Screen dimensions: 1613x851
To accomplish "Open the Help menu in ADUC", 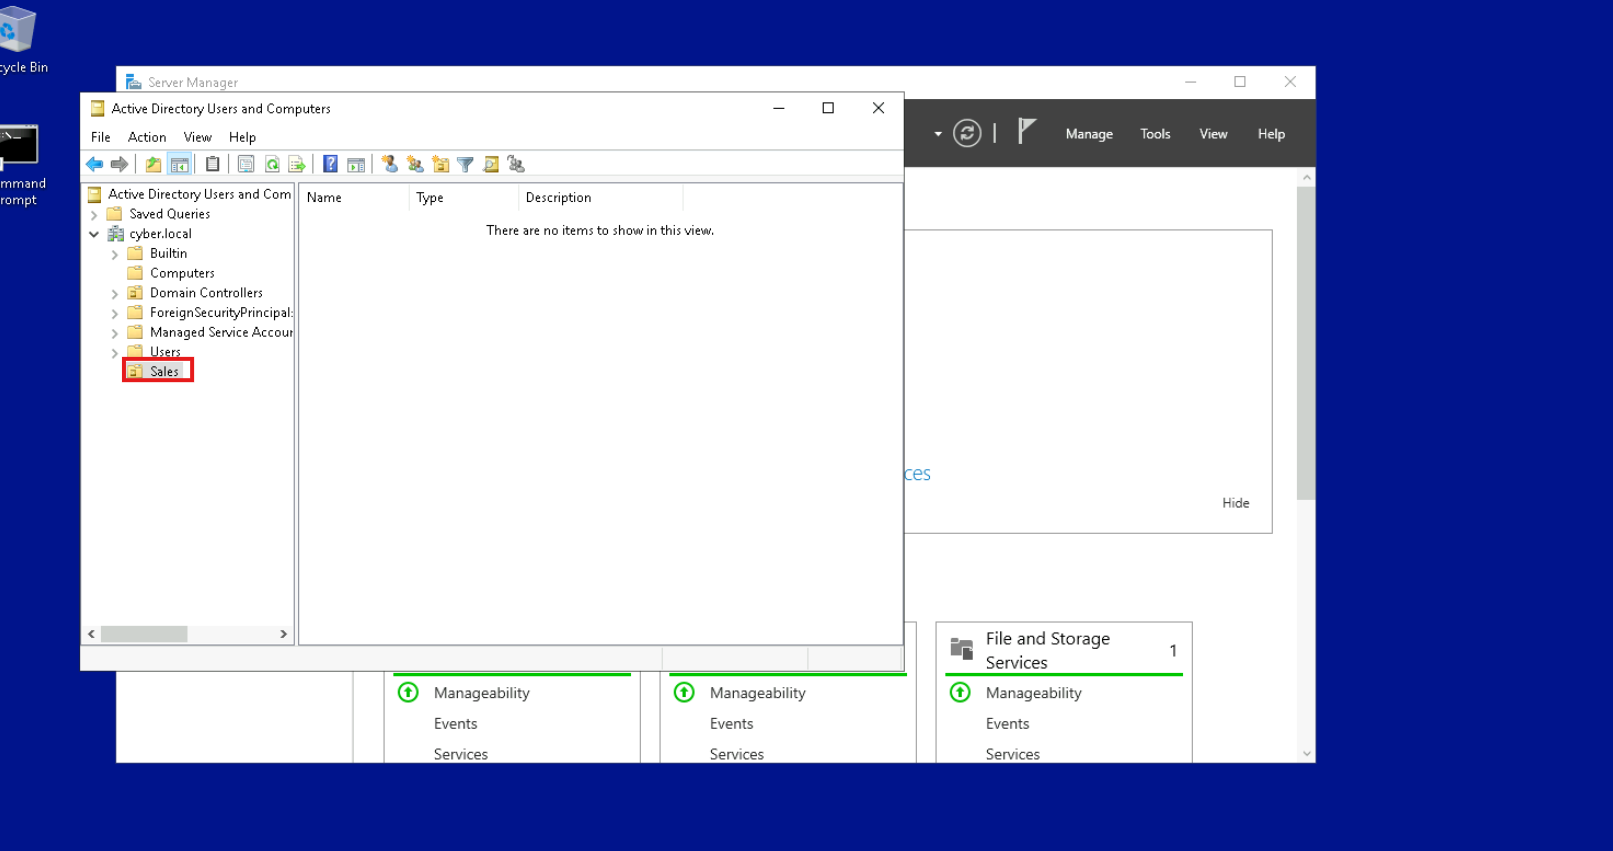I will pos(242,137).
